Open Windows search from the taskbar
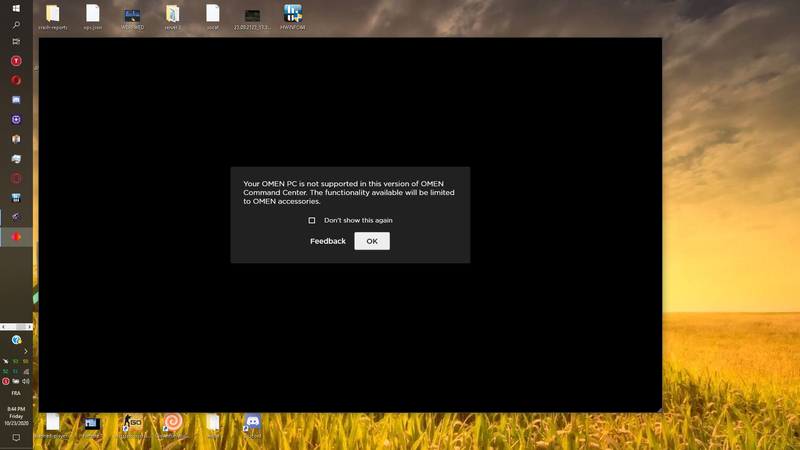This screenshot has width=800, height=450. tap(16, 24)
